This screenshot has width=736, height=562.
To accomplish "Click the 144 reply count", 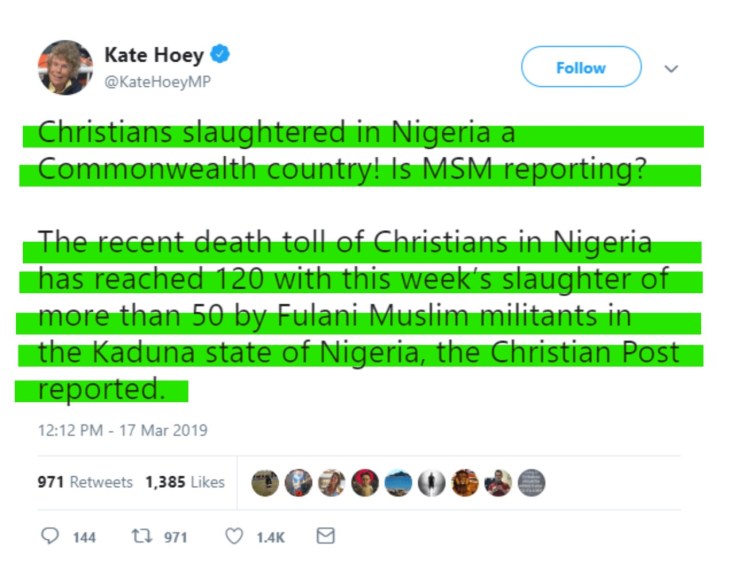I will click(84, 537).
